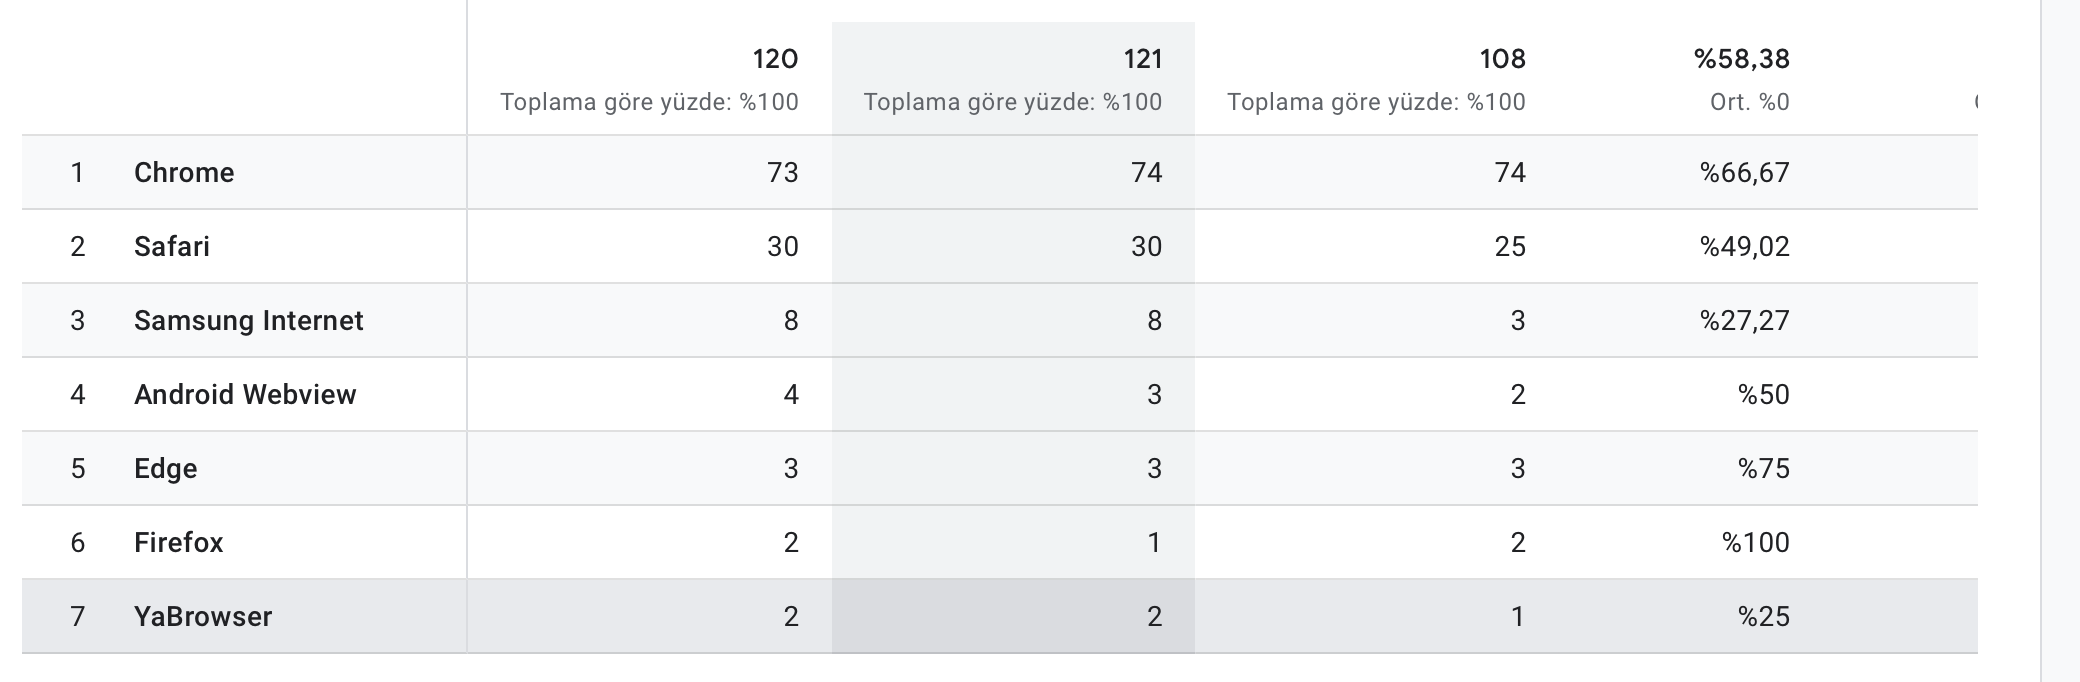Click the 108 total value in header

coord(1503,59)
